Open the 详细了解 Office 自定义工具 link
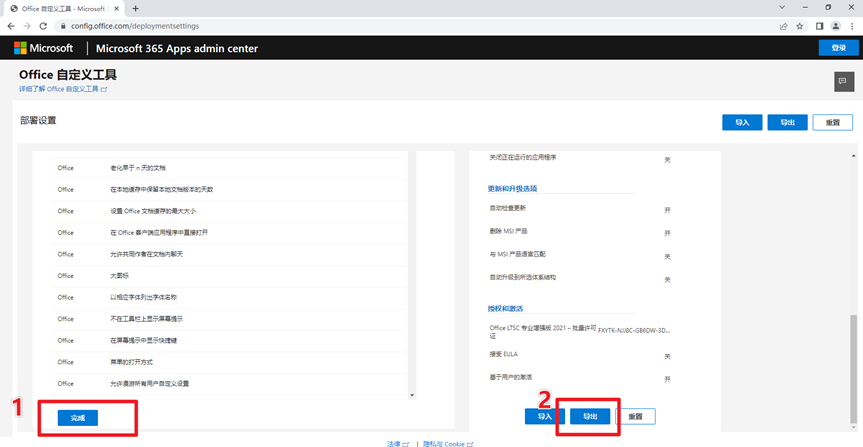Screen dimensions: 863x447 tap(62, 89)
